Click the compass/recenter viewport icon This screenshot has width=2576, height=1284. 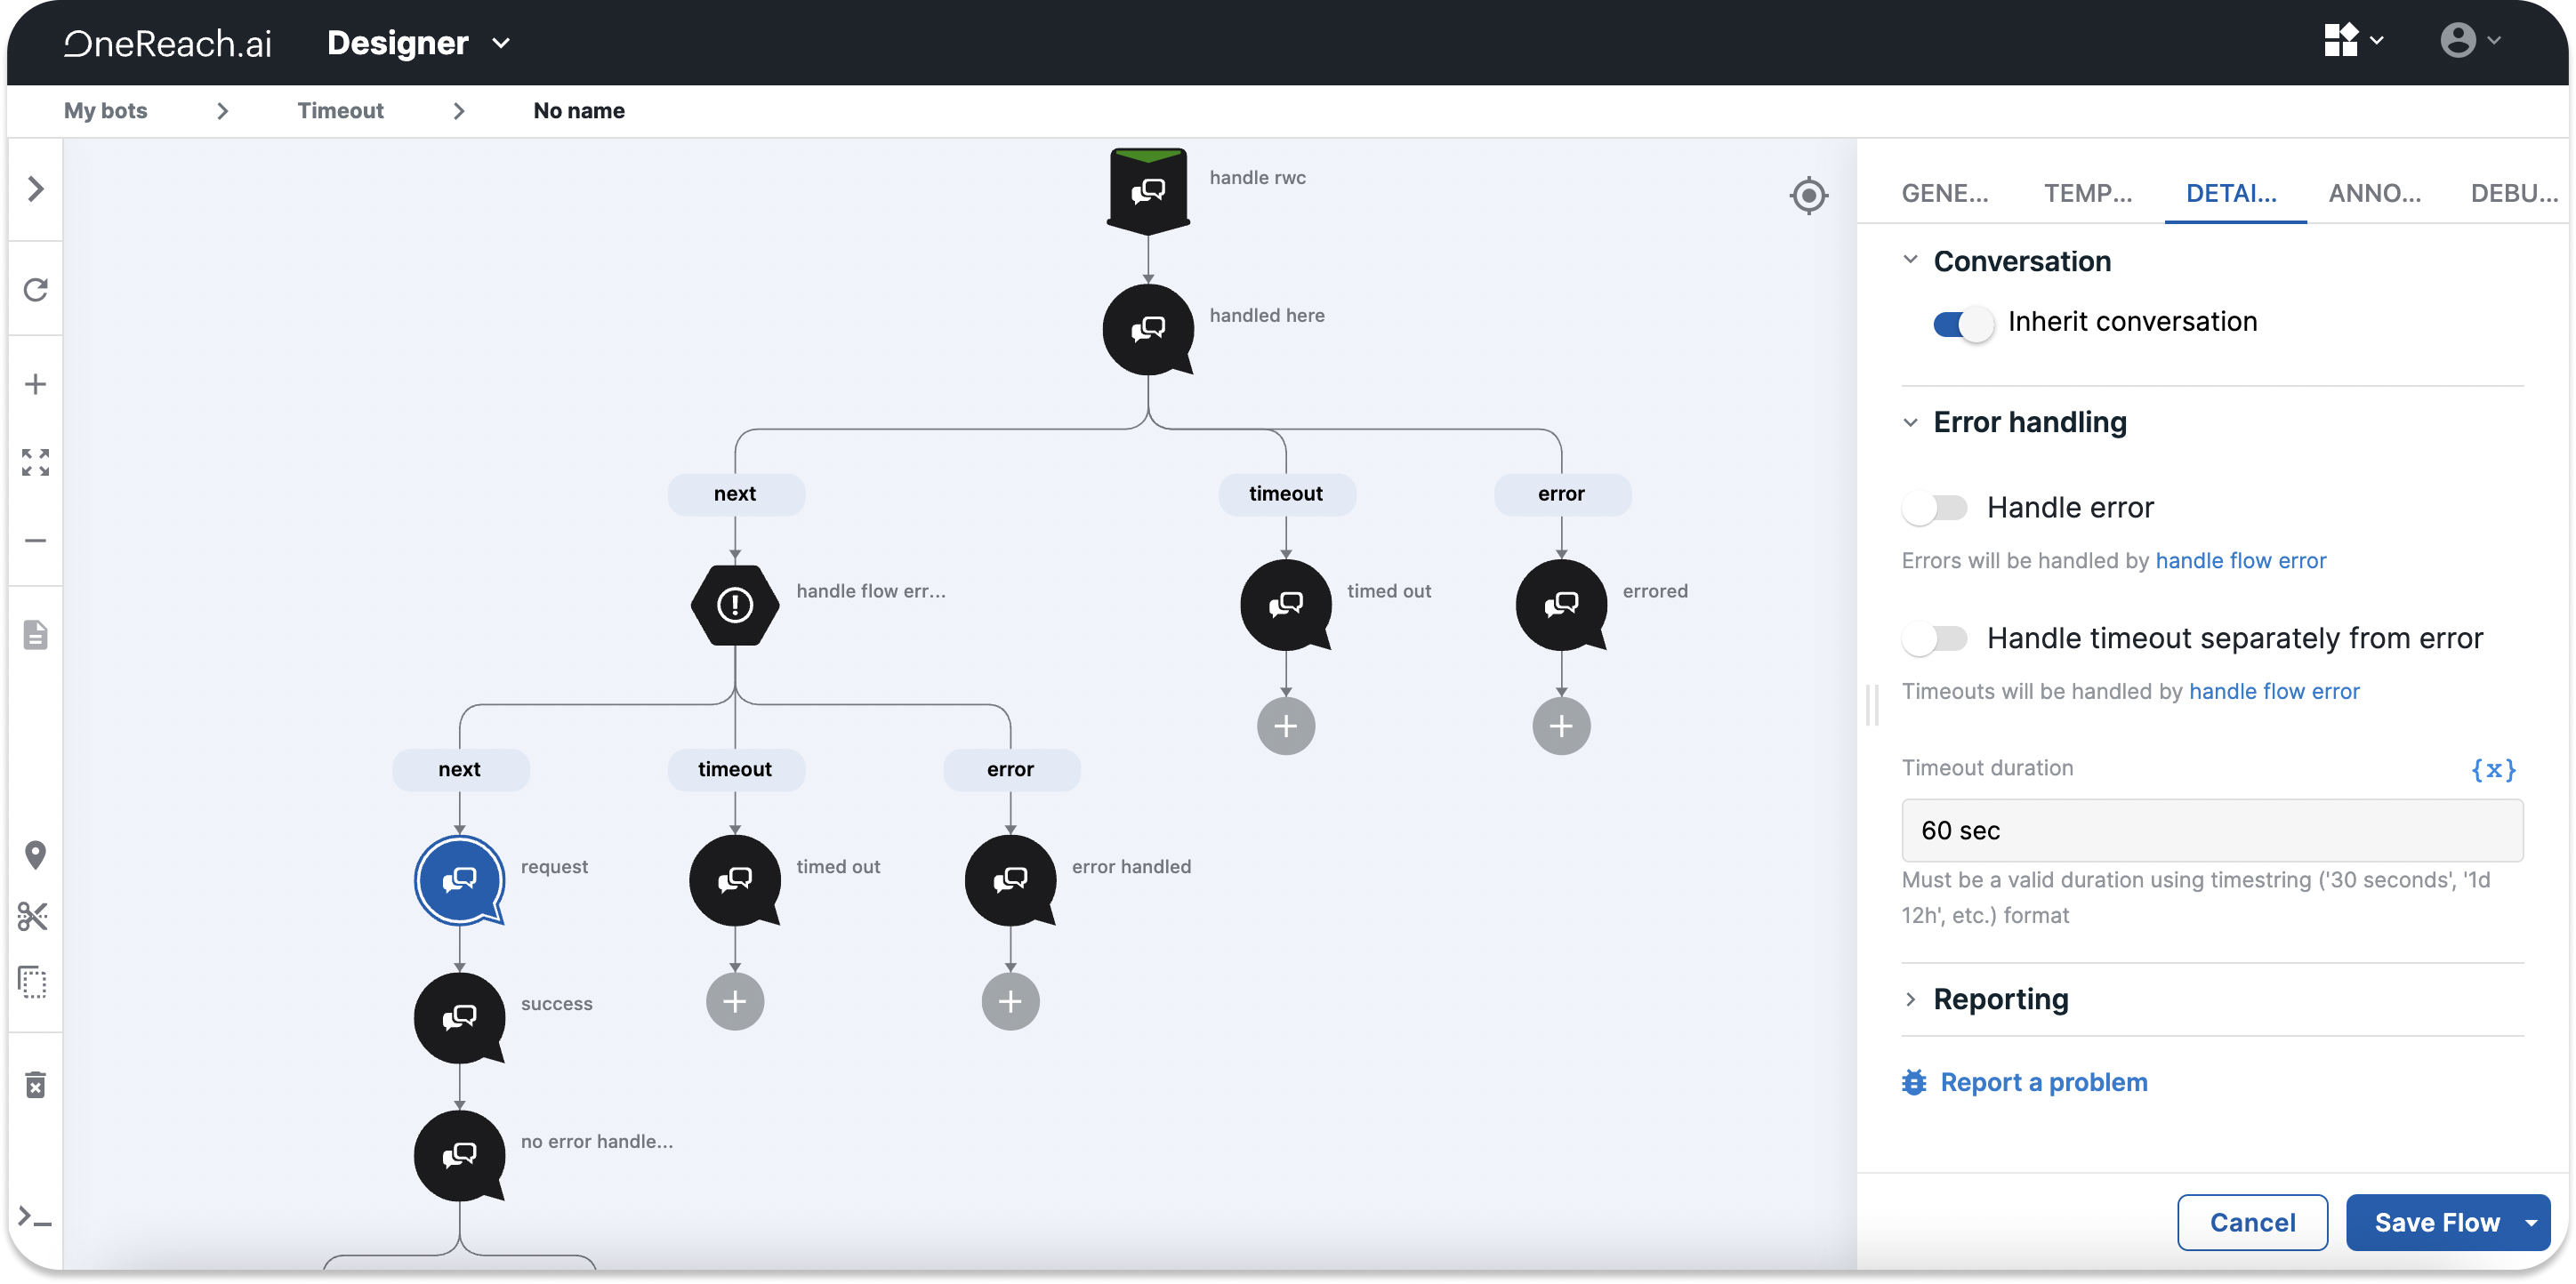pos(1808,196)
